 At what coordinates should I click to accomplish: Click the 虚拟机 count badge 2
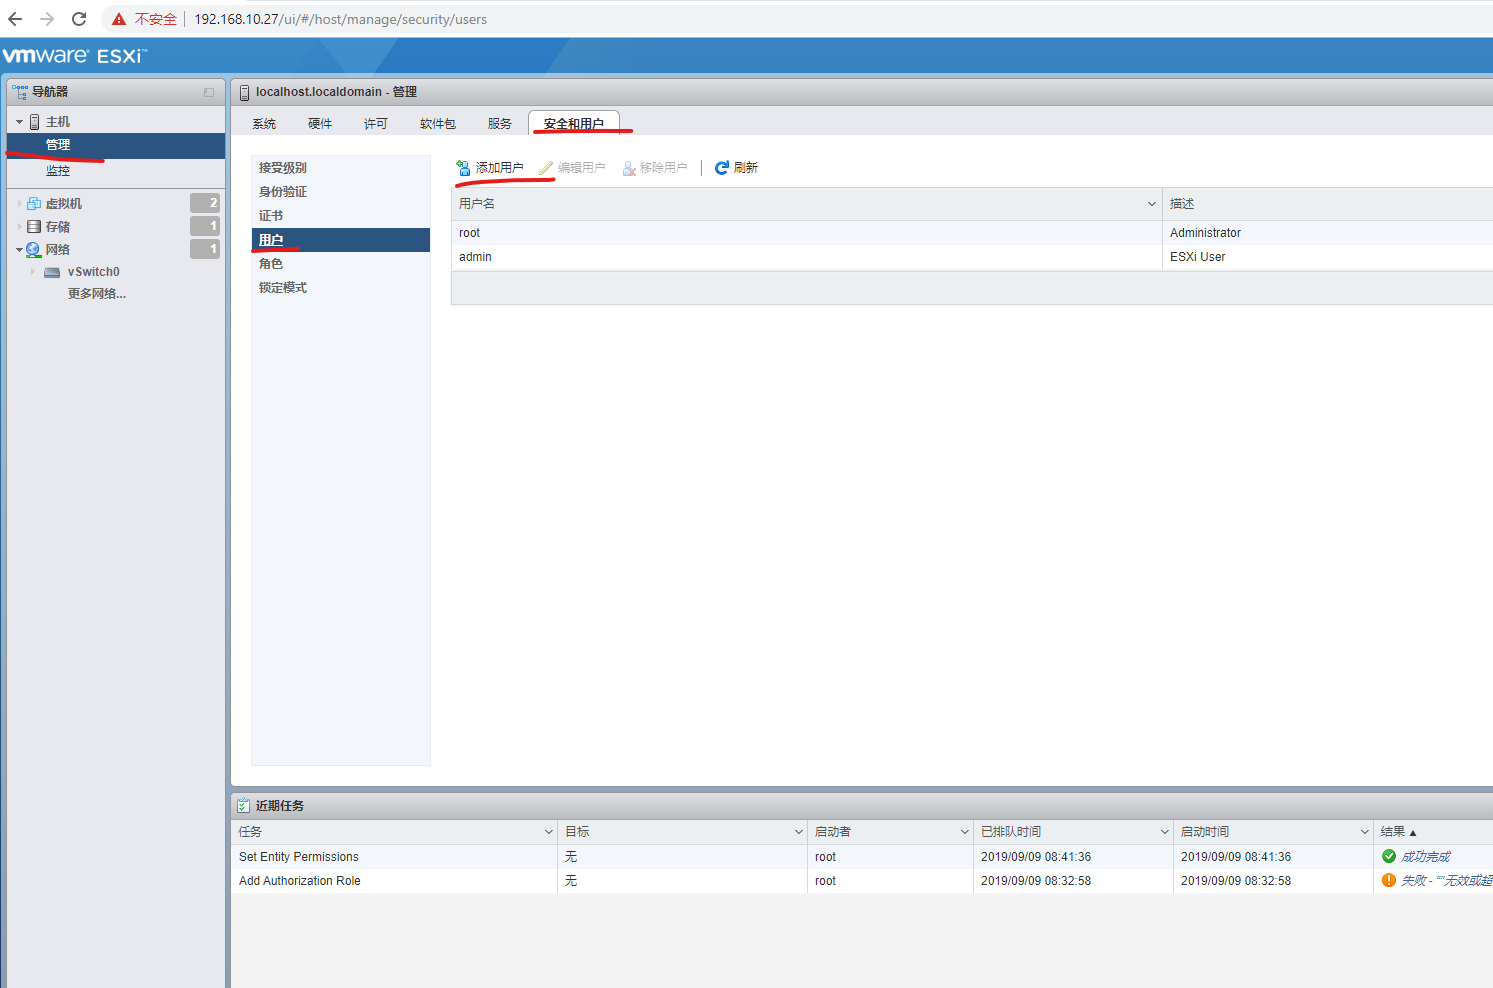click(205, 203)
